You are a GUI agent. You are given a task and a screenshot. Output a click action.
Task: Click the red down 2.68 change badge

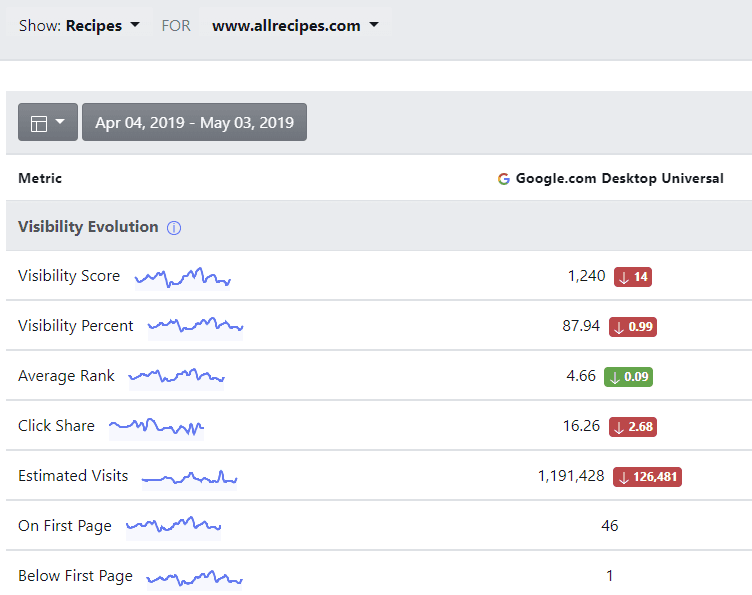tap(633, 427)
